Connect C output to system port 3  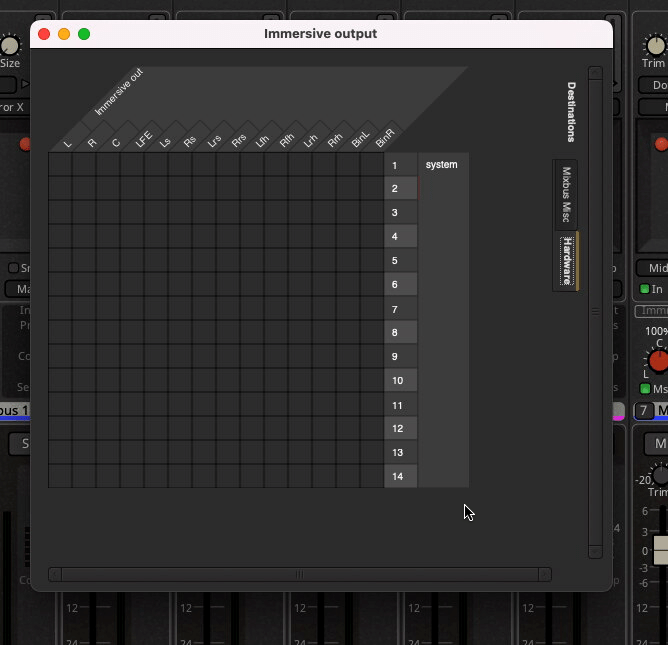click(x=108, y=212)
